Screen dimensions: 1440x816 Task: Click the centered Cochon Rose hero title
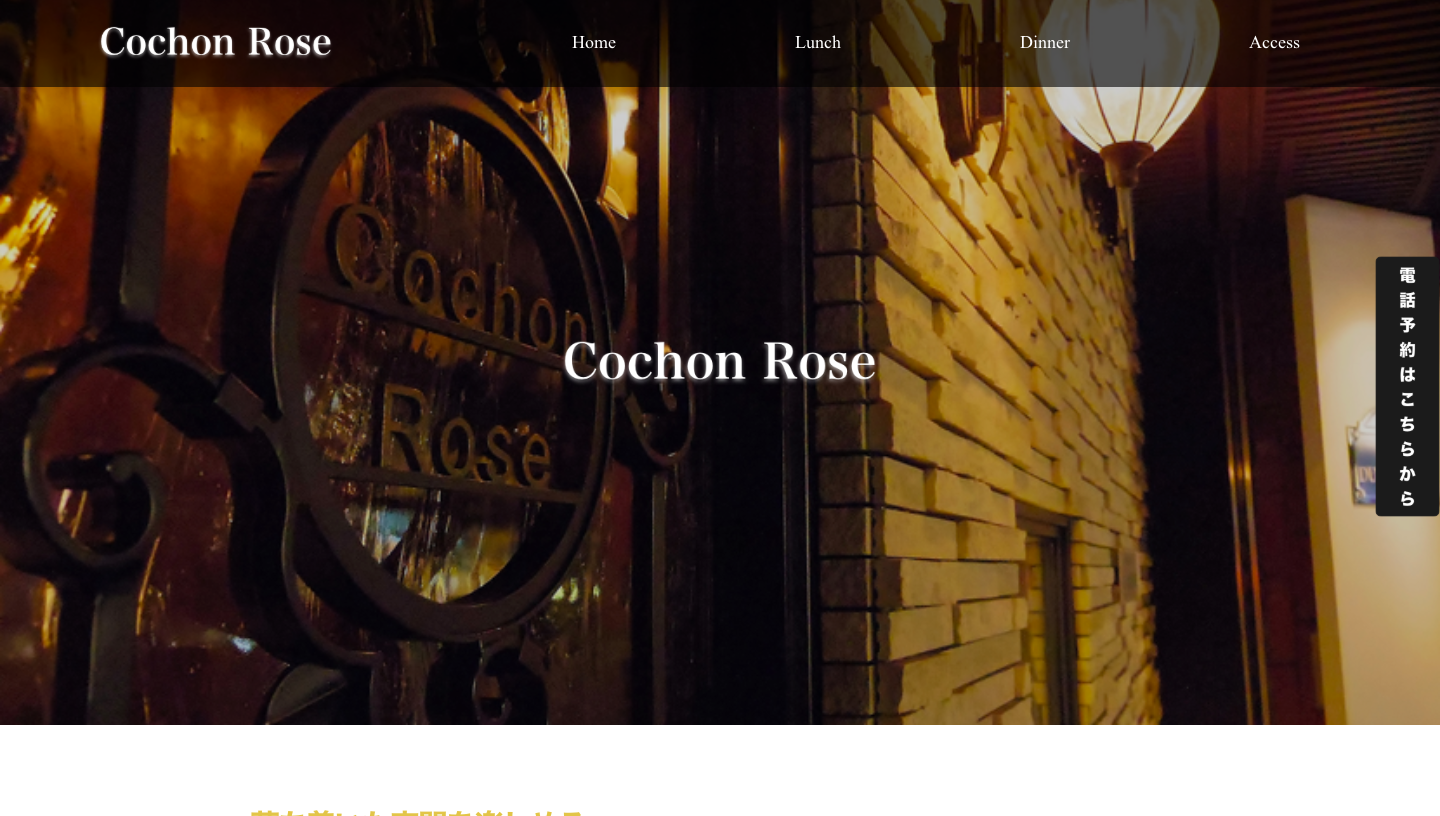(719, 361)
